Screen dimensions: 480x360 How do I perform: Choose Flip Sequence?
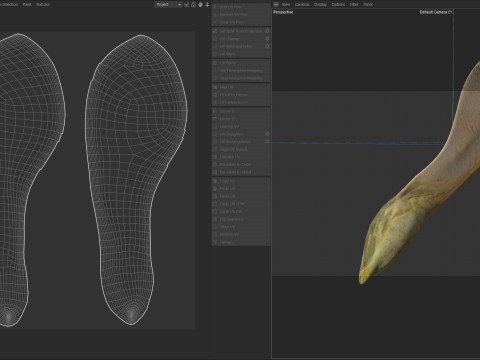(x=241, y=219)
